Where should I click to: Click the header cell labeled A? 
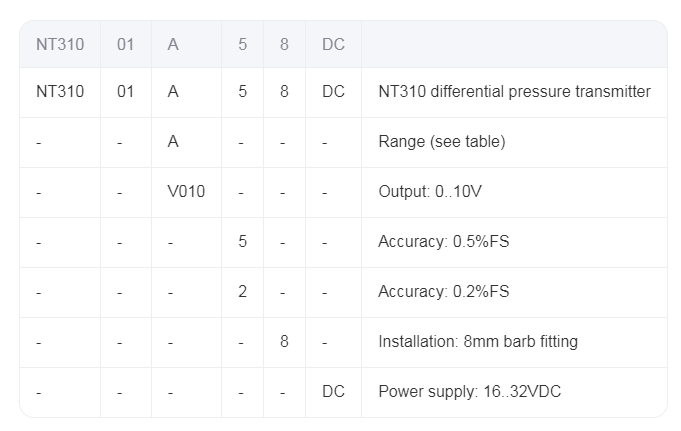coord(173,44)
